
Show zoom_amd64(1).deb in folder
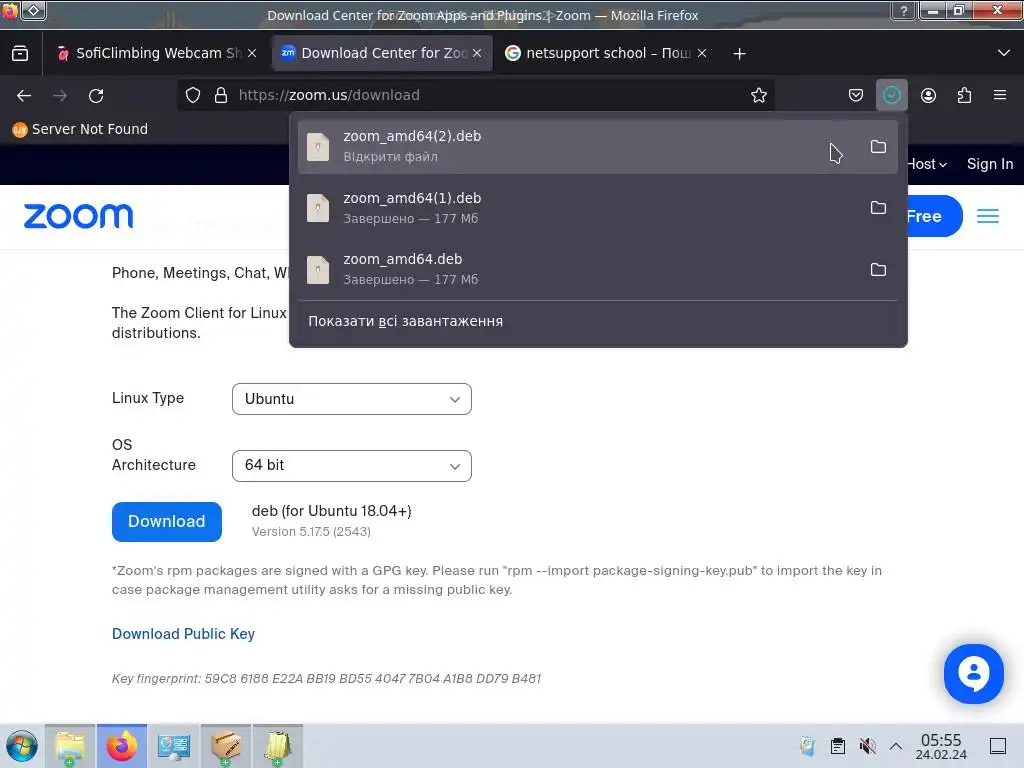[878, 208]
